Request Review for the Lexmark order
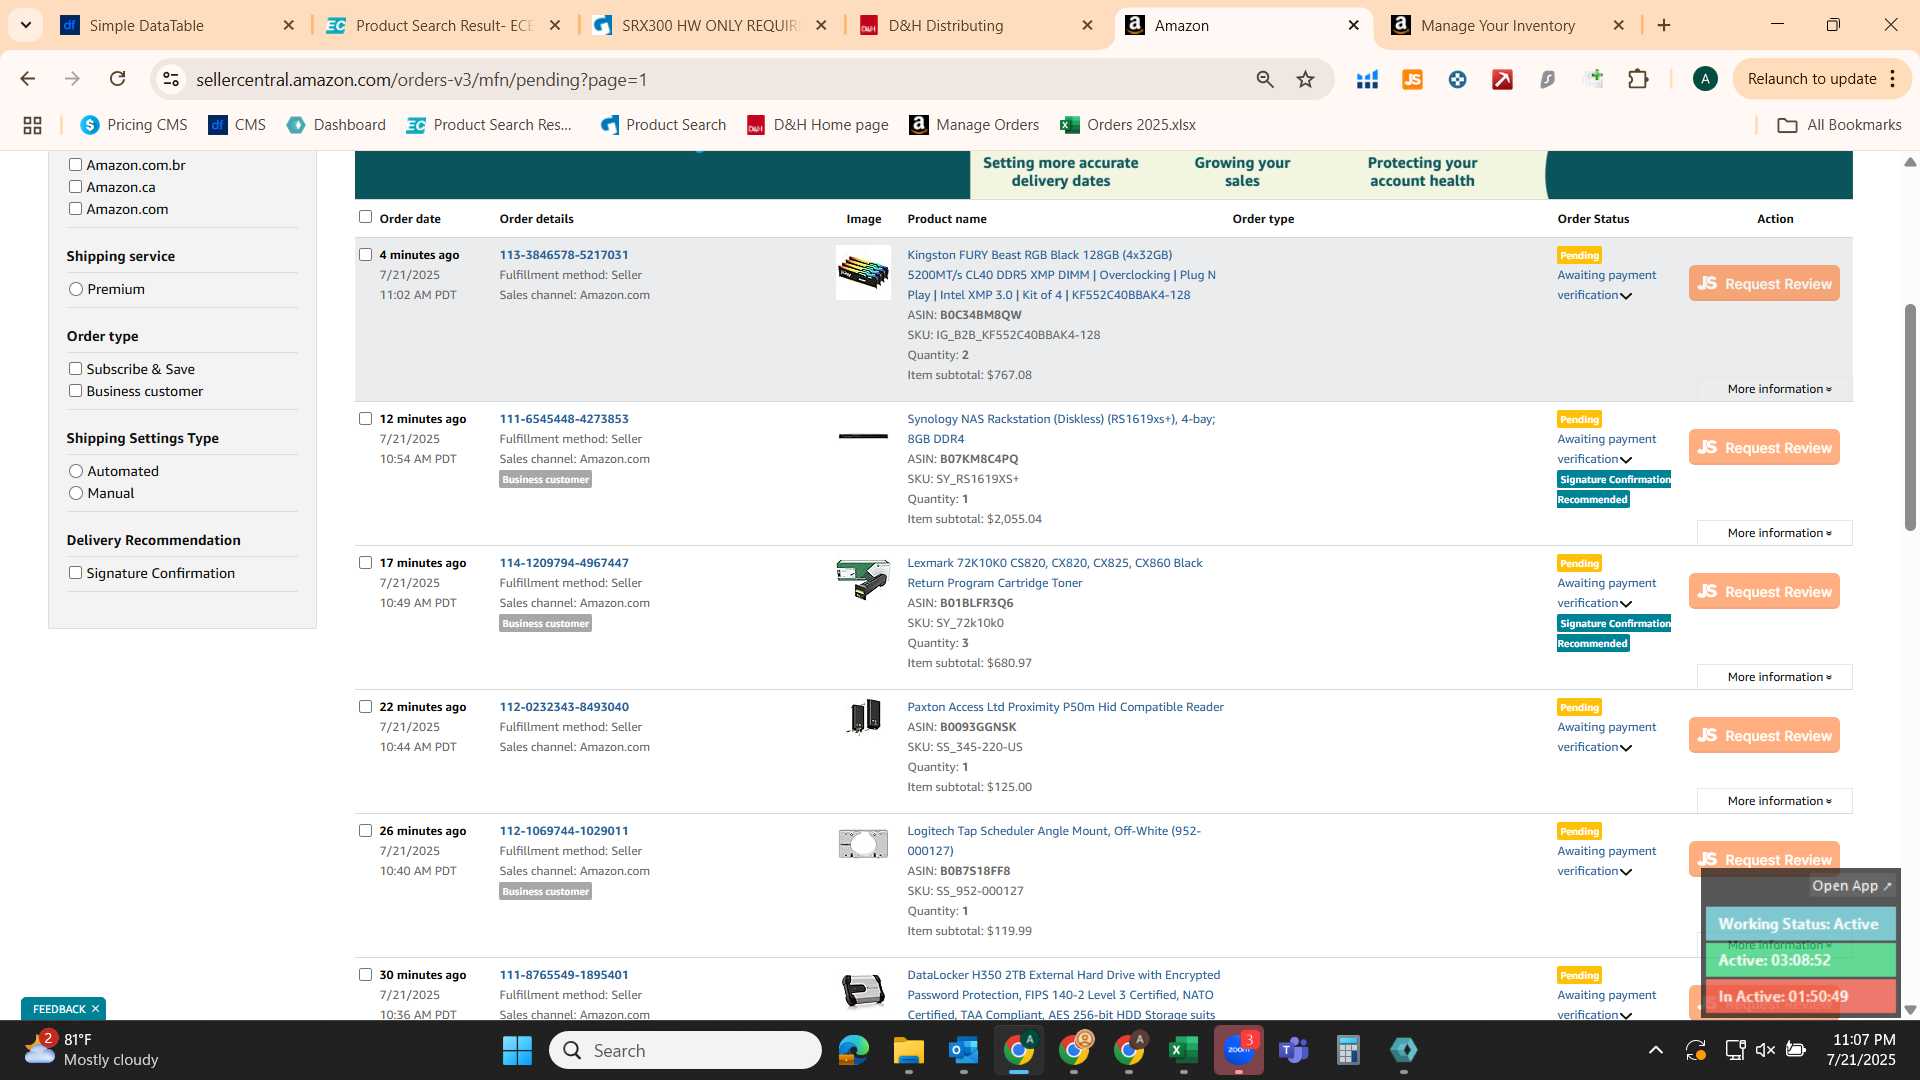This screenshot has height=1080, width=1920. [x=1764, y=592]
